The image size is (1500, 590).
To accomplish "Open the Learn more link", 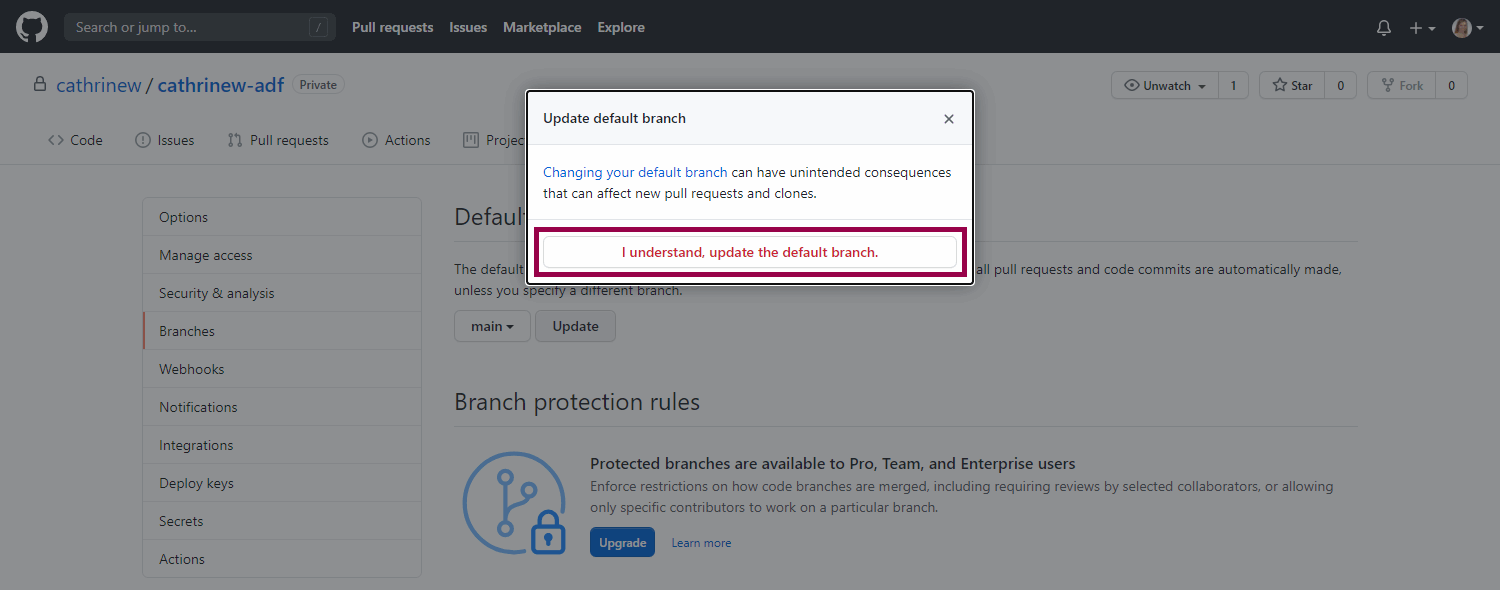I will pos(701,543).
